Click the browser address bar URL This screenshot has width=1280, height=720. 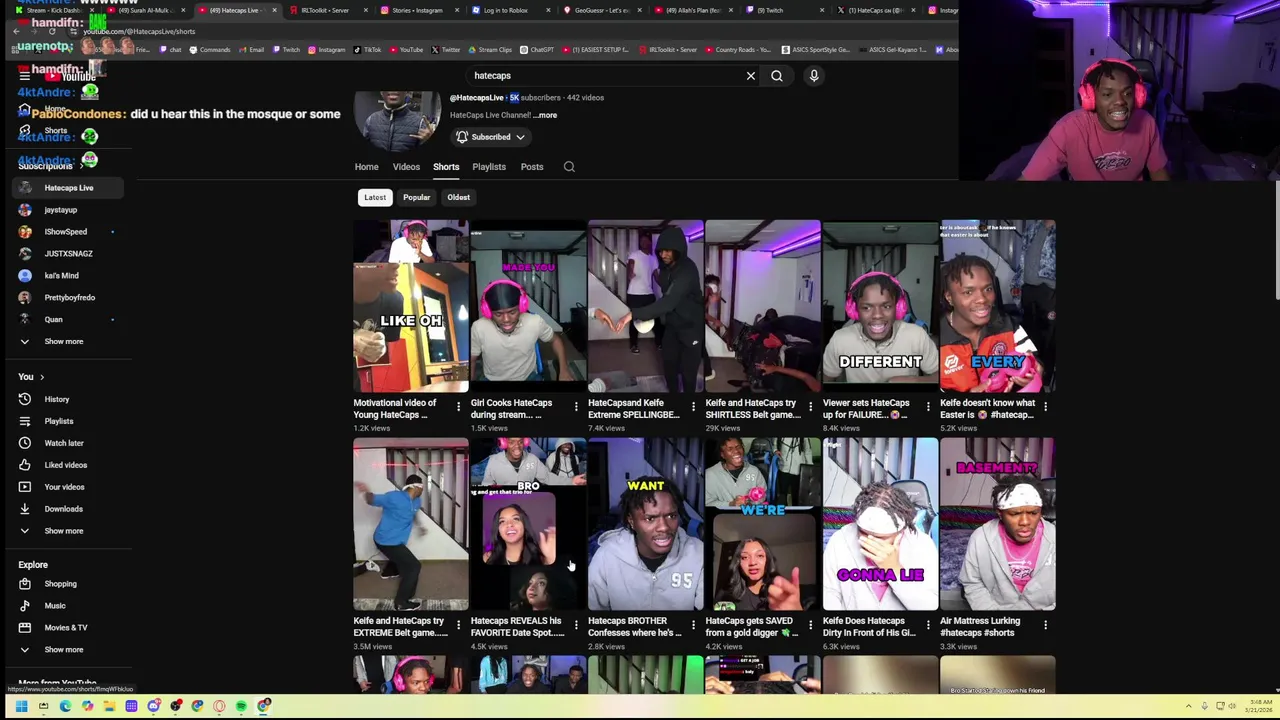point(139,32)
